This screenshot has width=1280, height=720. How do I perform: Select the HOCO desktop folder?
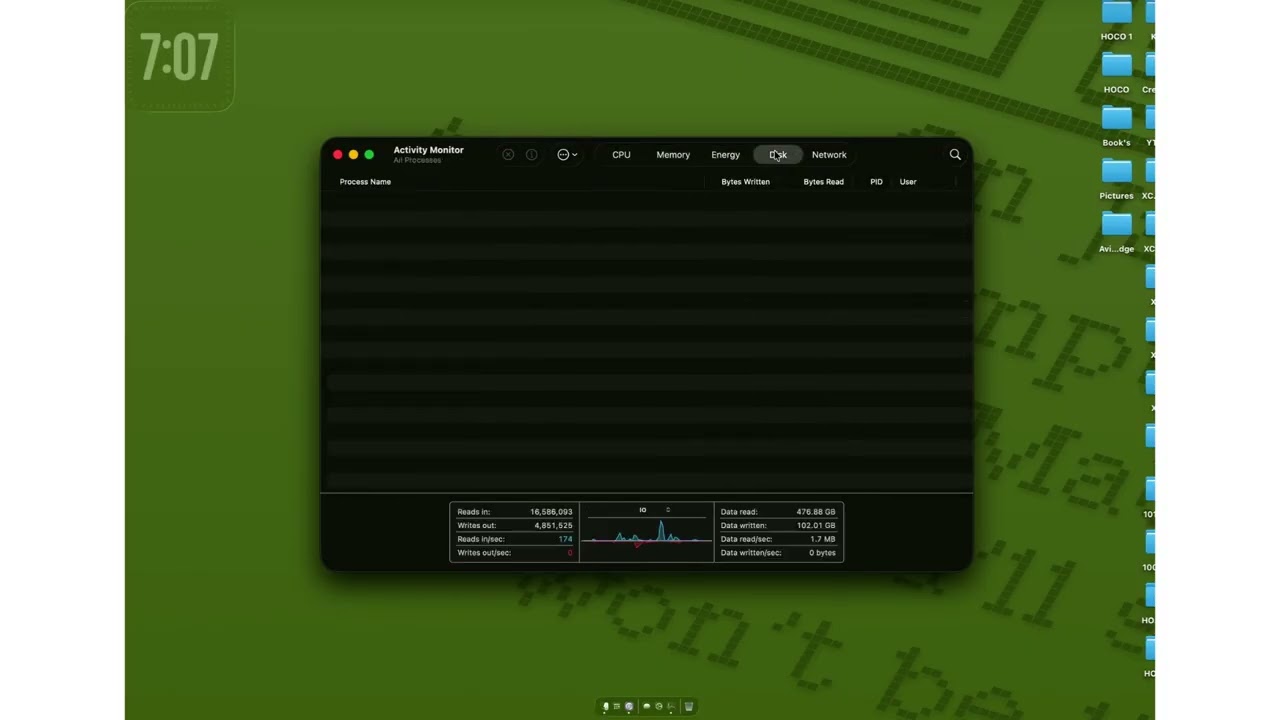click(x=1116, y=73)
